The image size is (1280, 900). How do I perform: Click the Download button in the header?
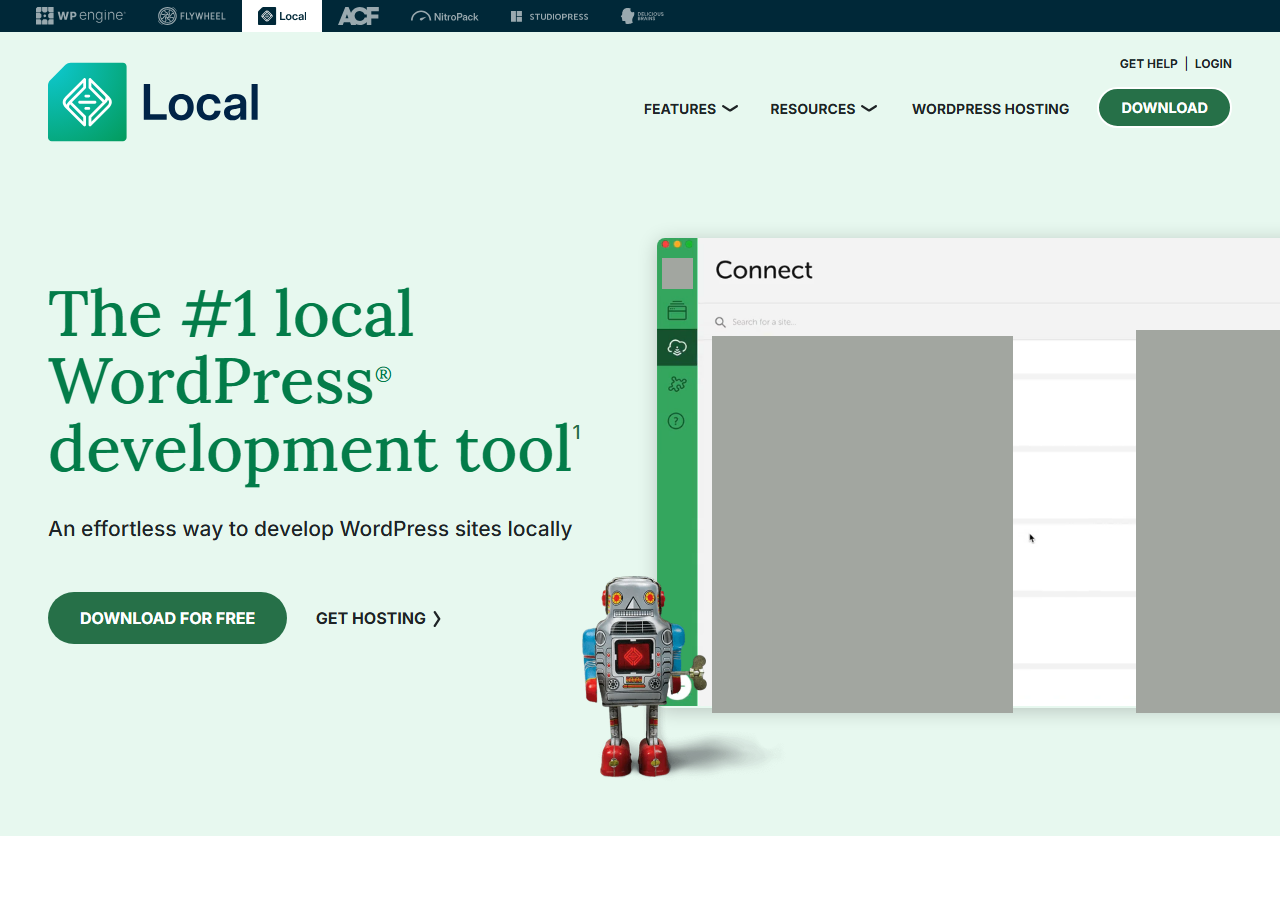[x=1164, y=108]
